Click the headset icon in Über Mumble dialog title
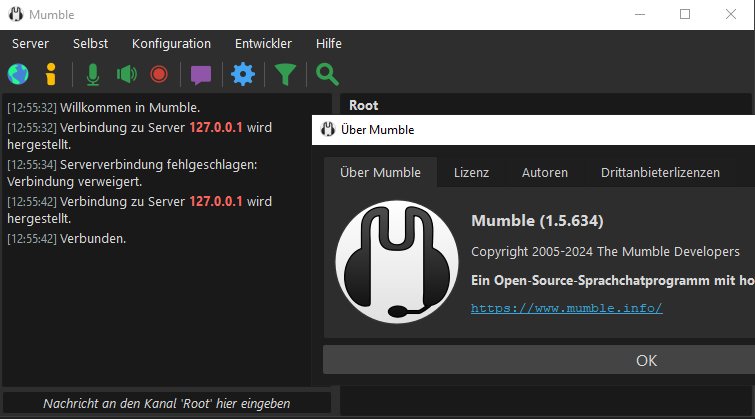The width and height of the screenshot is (755, 419). click(328, 130)
